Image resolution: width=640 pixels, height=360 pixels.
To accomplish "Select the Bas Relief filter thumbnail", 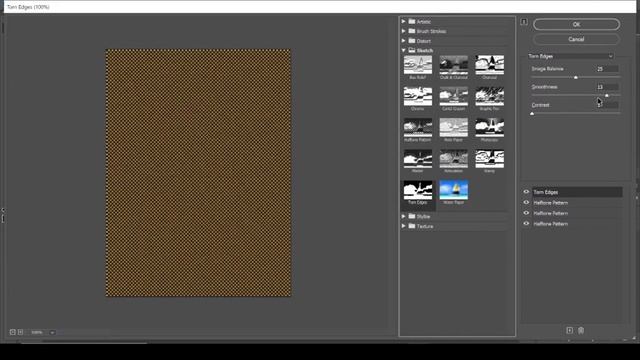I will coord(418,65).
